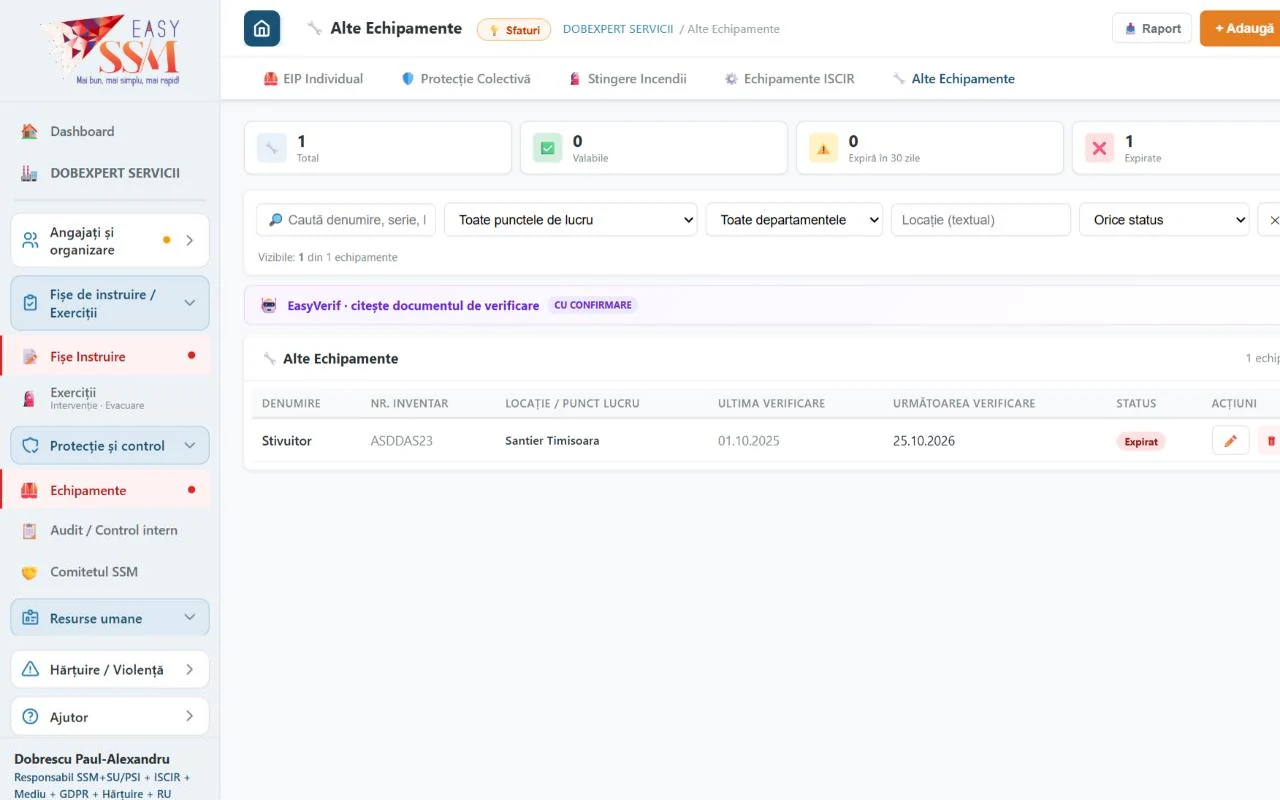Image resolution: width=1280 pixels, height=800 pixels.
Task: Click the Stivuitor equipment name
Action: [x=287, y=441]
